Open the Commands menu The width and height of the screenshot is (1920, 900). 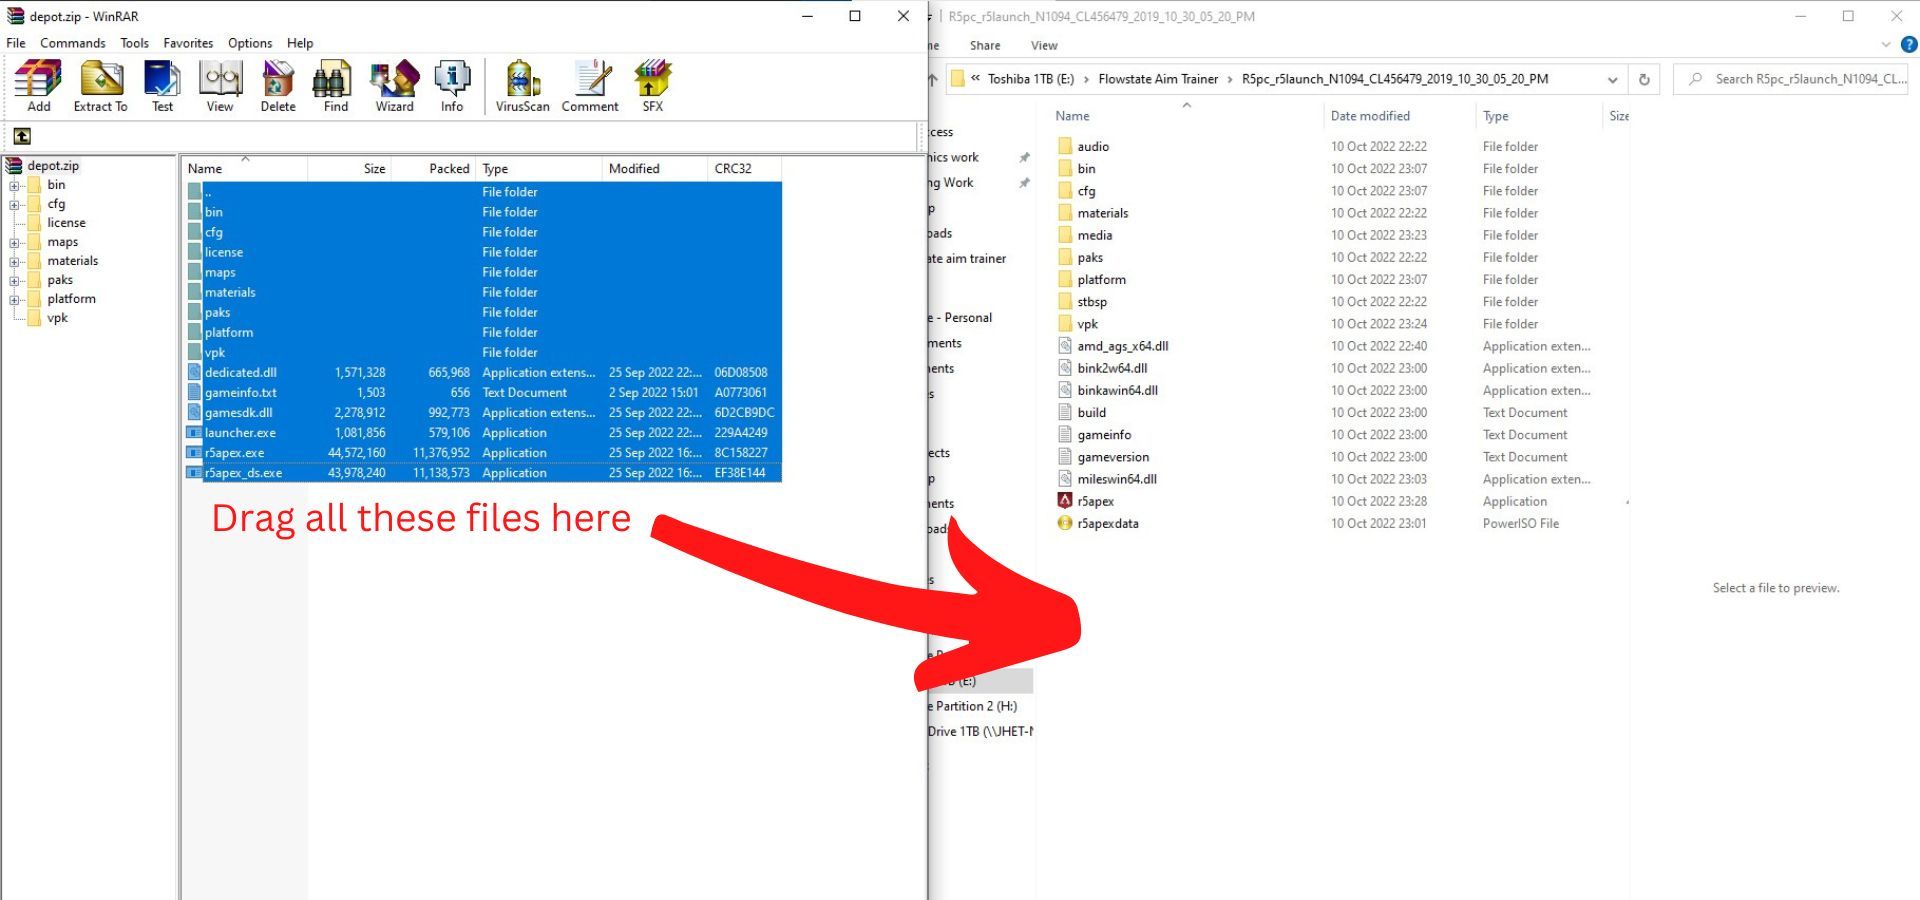[72, 43]
